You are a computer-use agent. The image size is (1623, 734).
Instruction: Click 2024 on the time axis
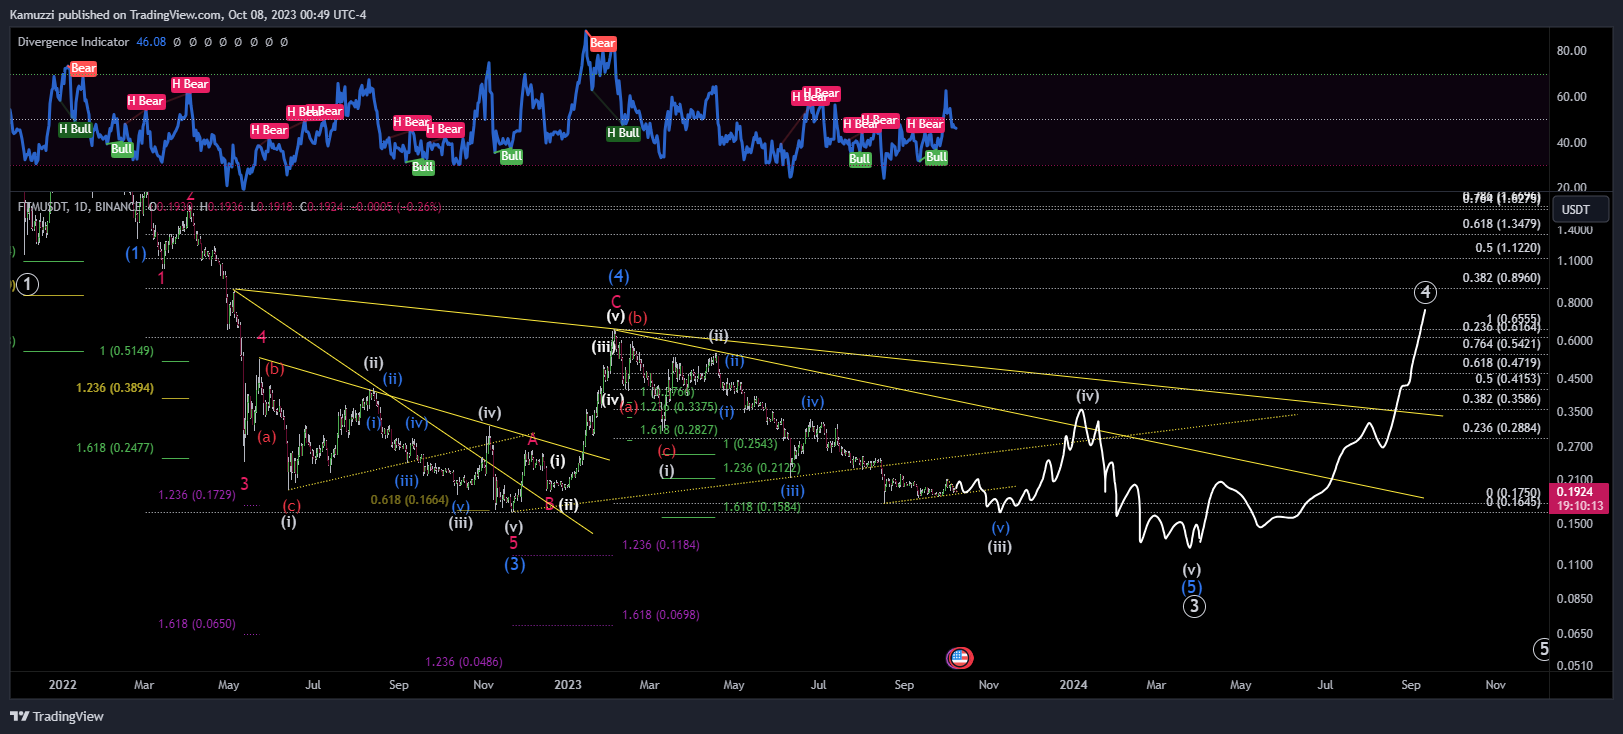coord(1074,685)
